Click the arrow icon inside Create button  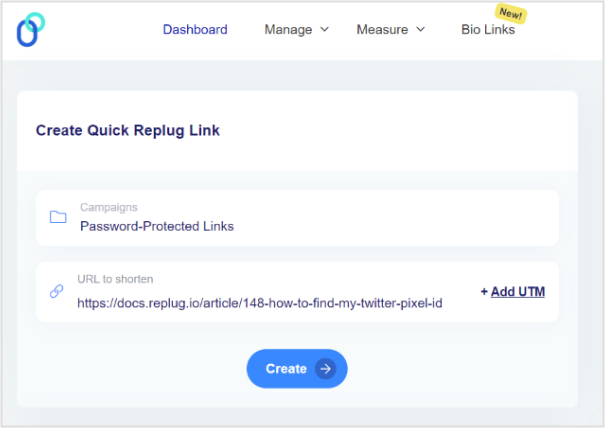[325, 369]
